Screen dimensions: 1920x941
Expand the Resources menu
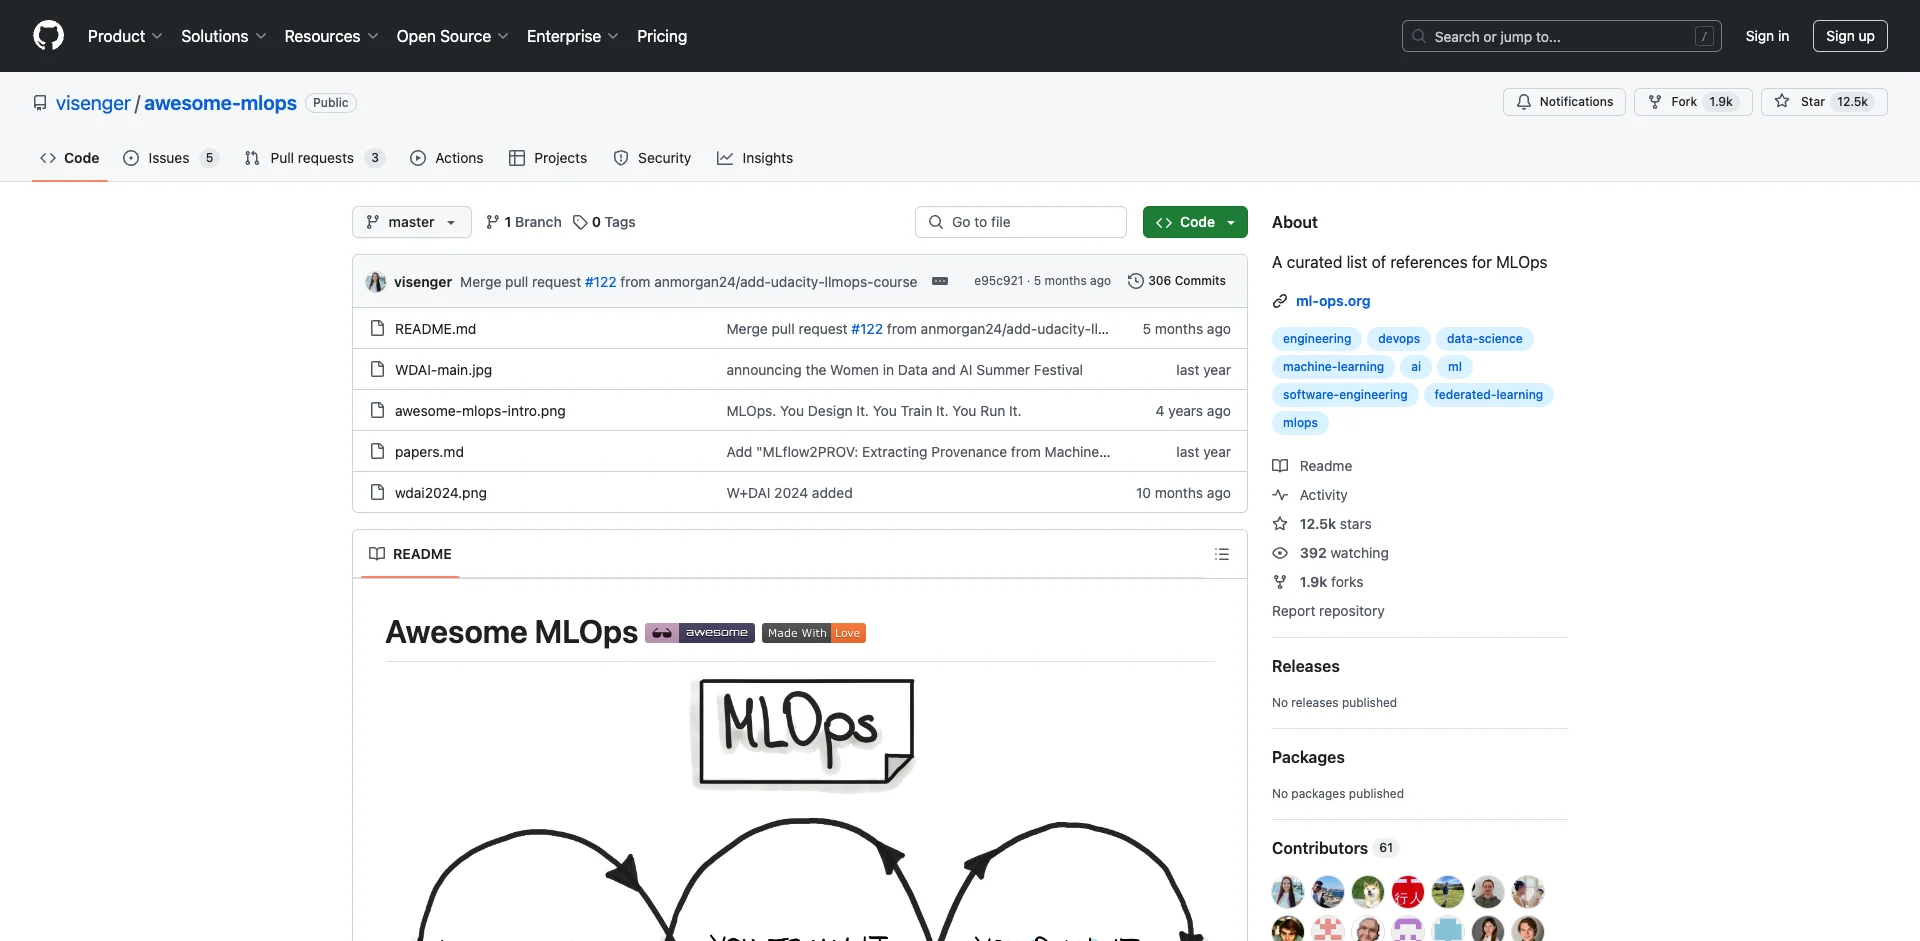pyautogui.click(x=331, y=36)
